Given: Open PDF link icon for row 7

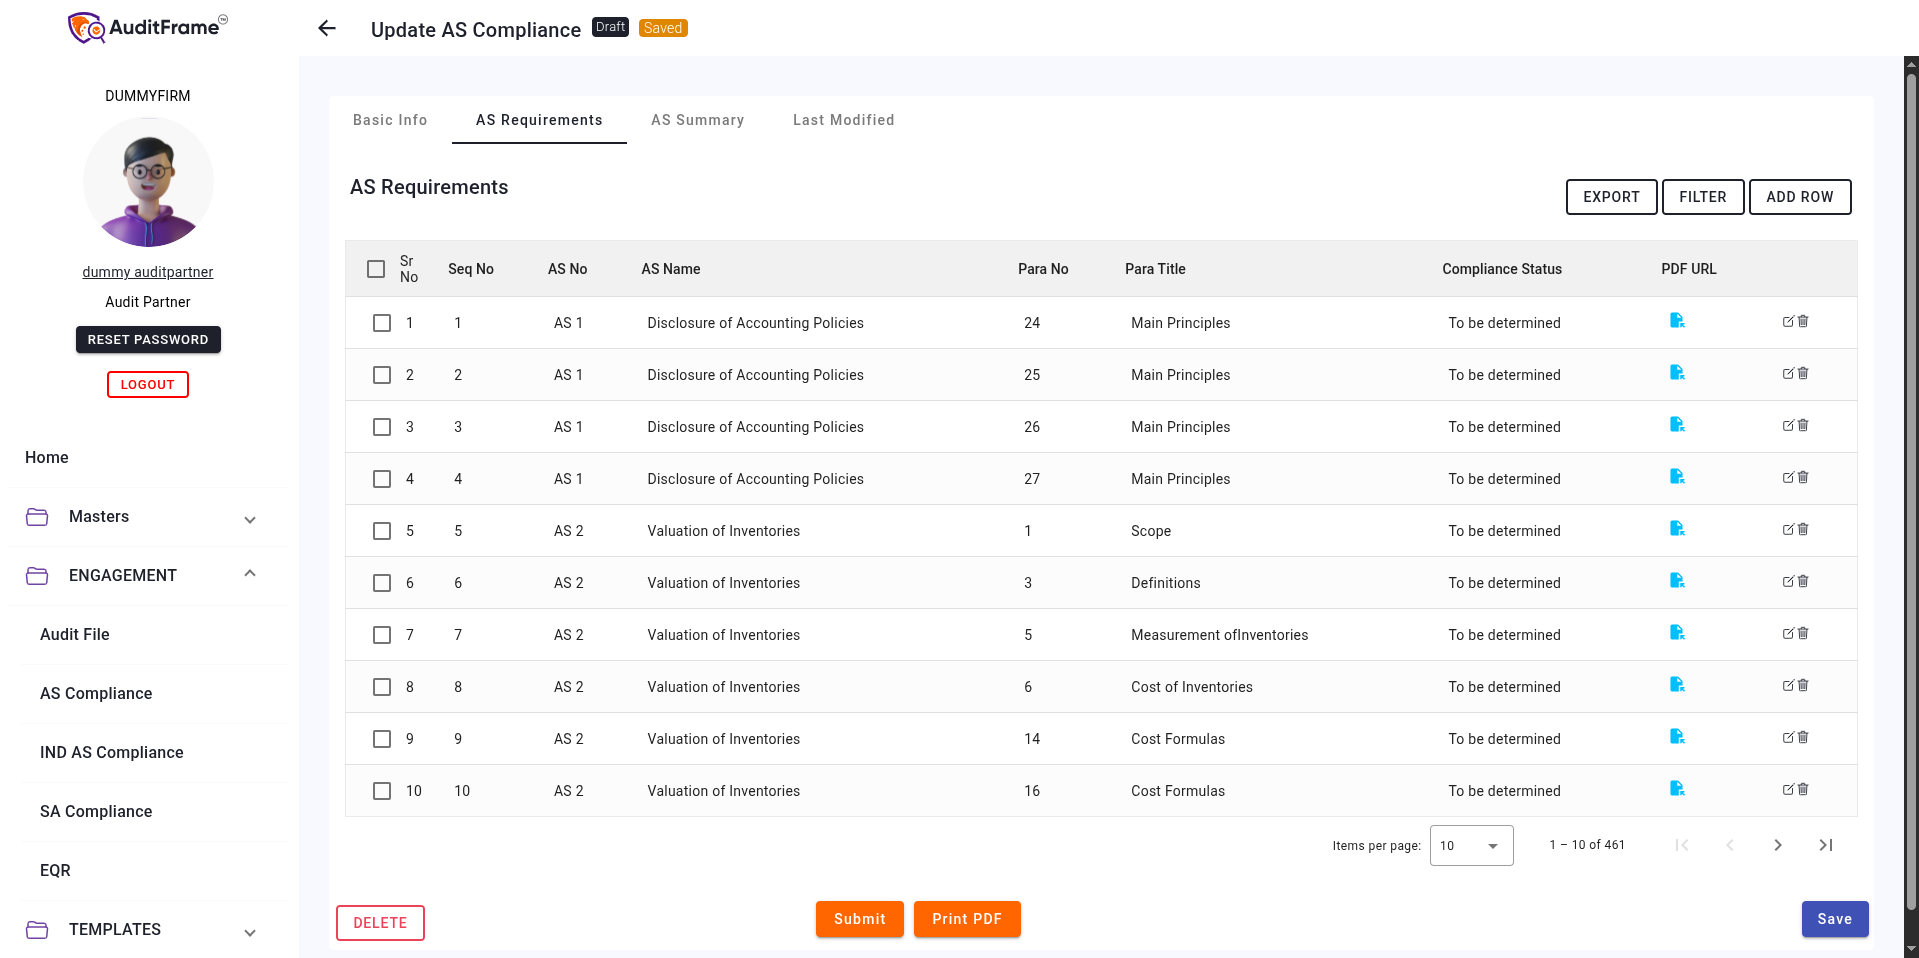Looking at the screenshot, I should click(x=1677, y=633).
